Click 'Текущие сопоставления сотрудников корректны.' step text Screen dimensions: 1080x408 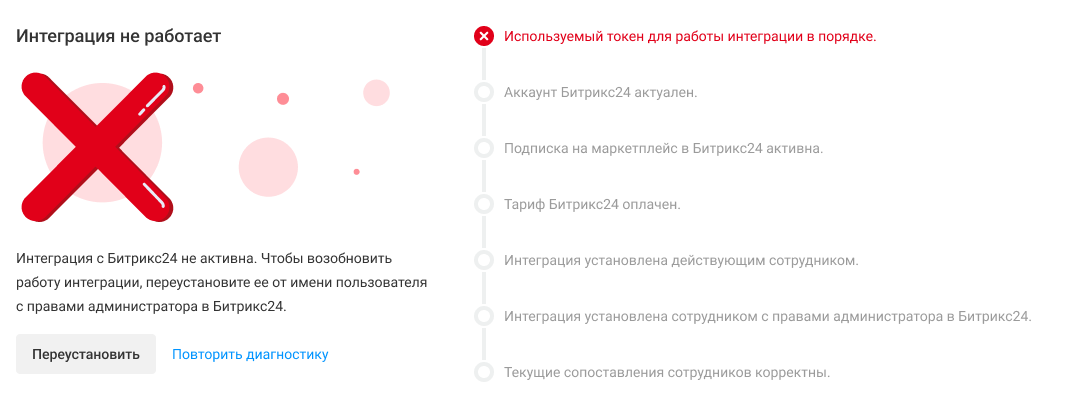667,373
